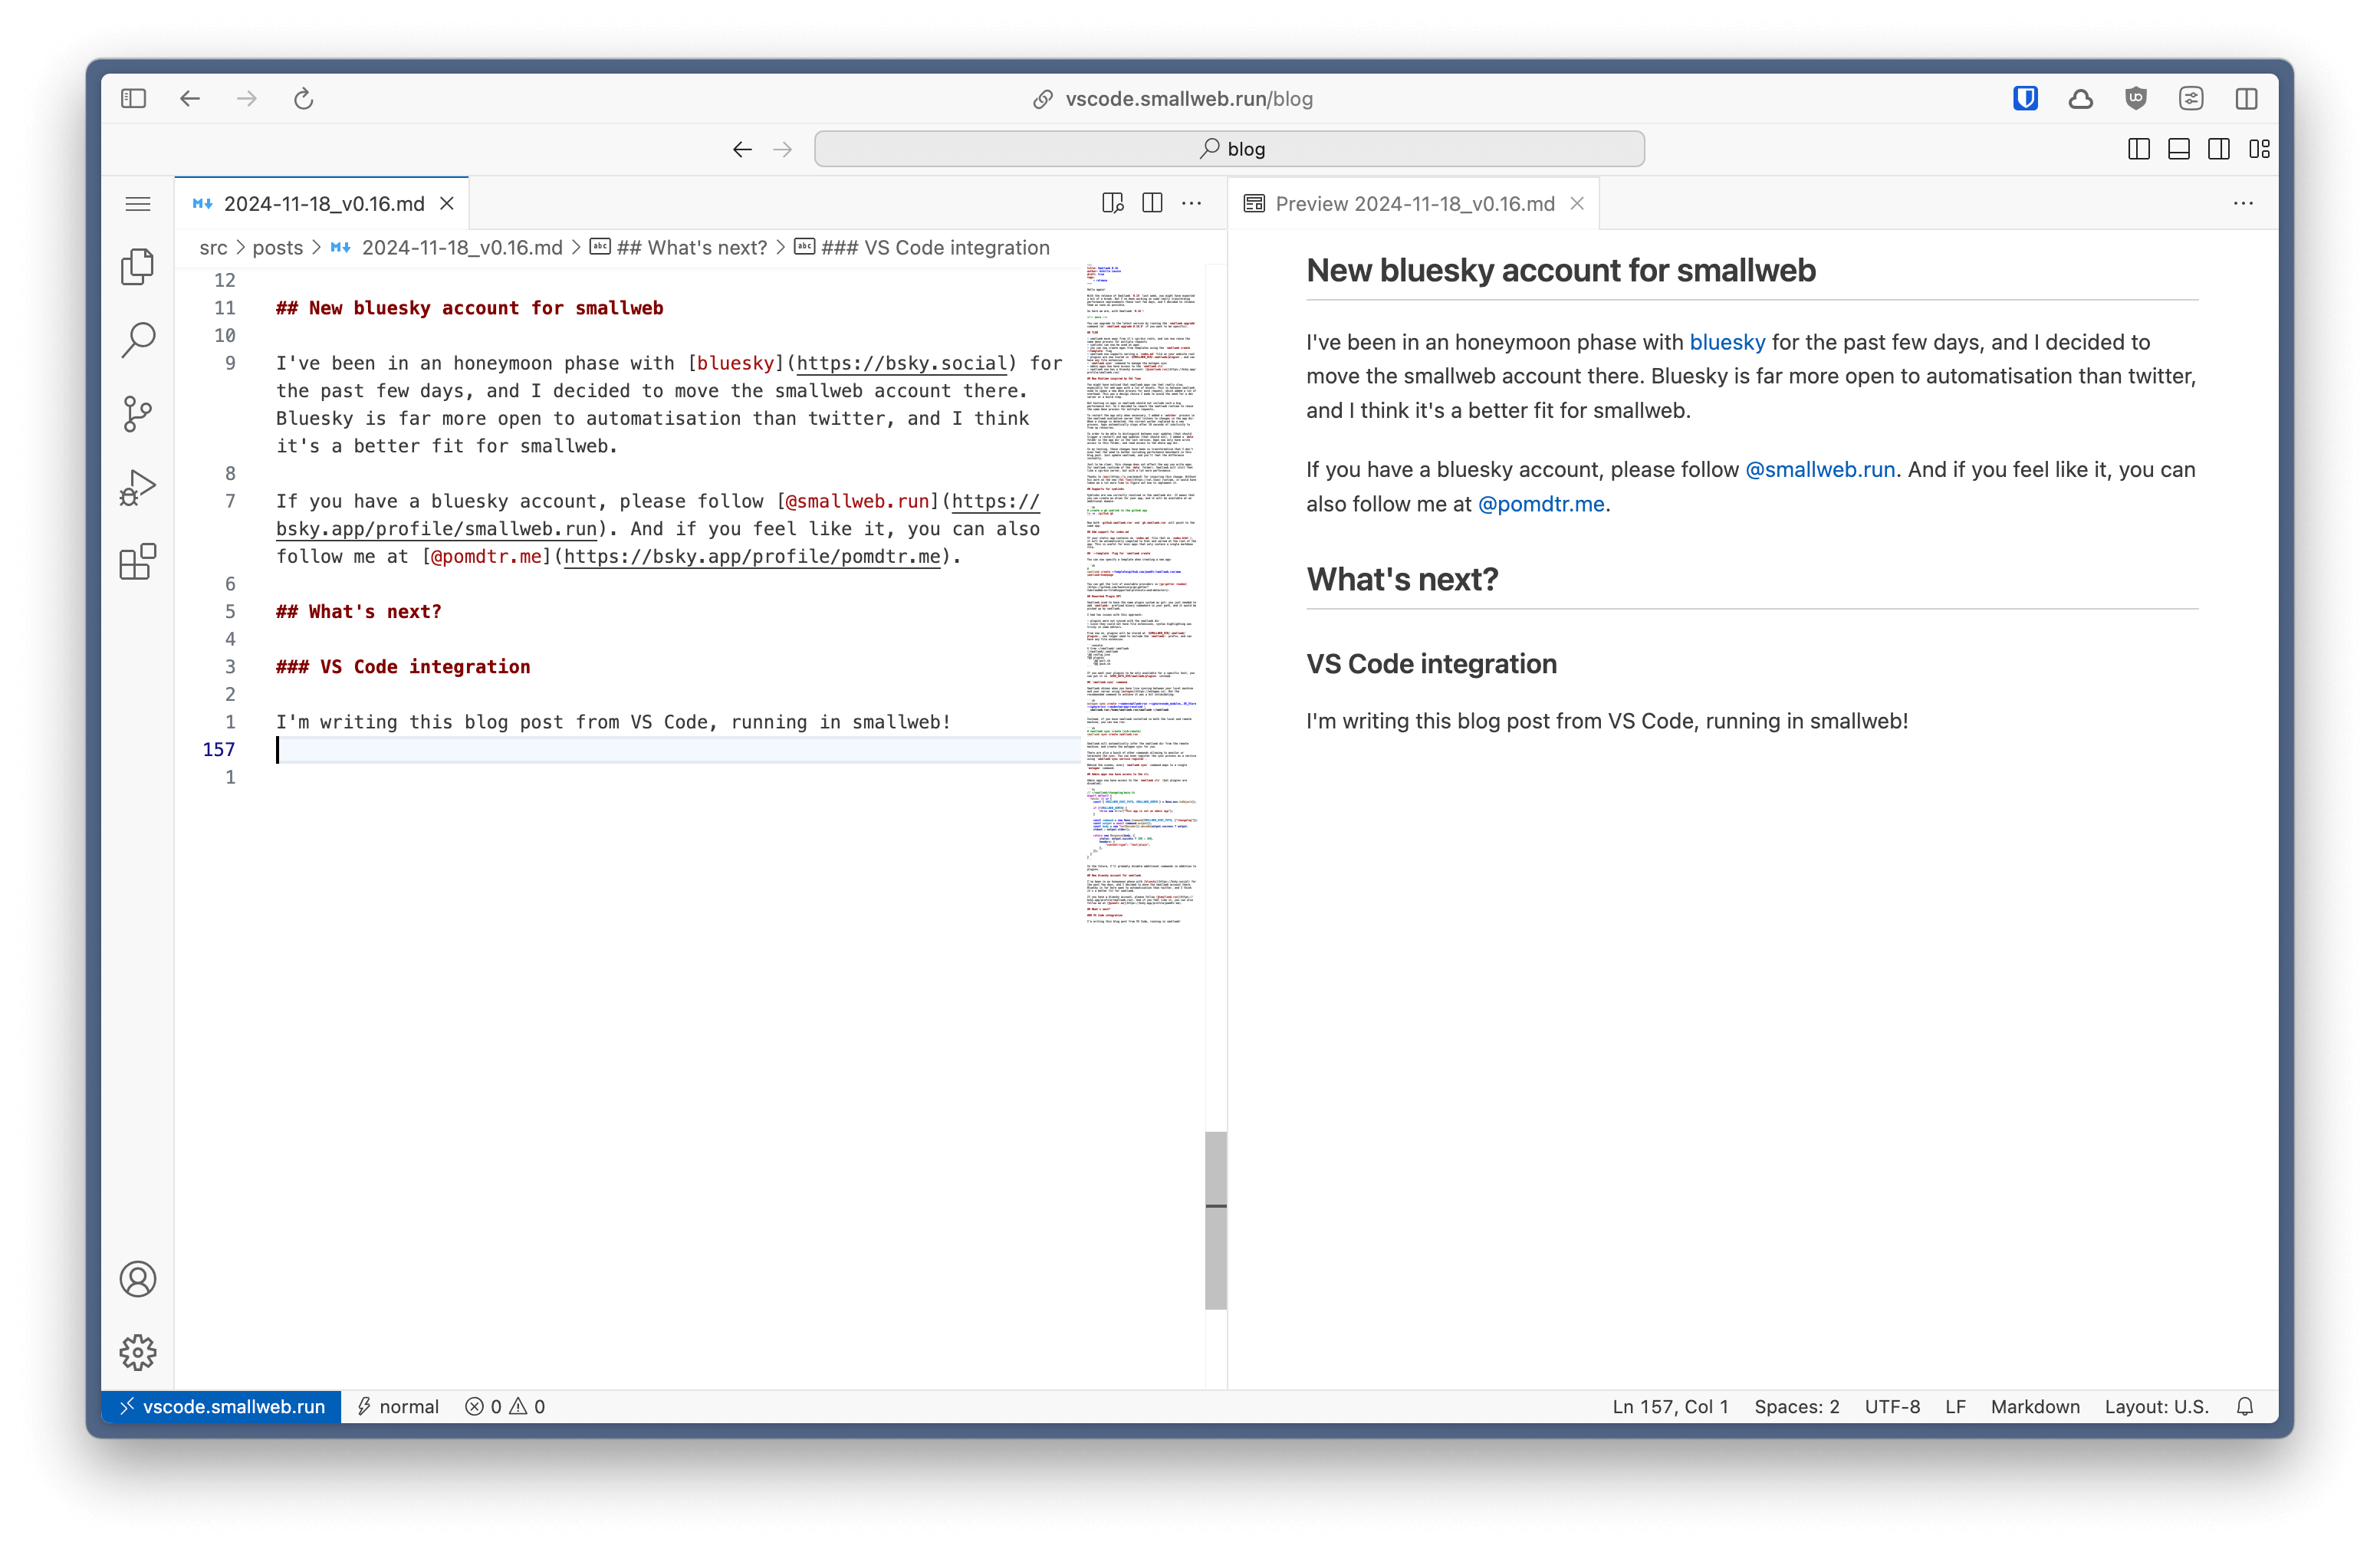Change indentation via Spaces: 2

click(x=1796, y=1406)
